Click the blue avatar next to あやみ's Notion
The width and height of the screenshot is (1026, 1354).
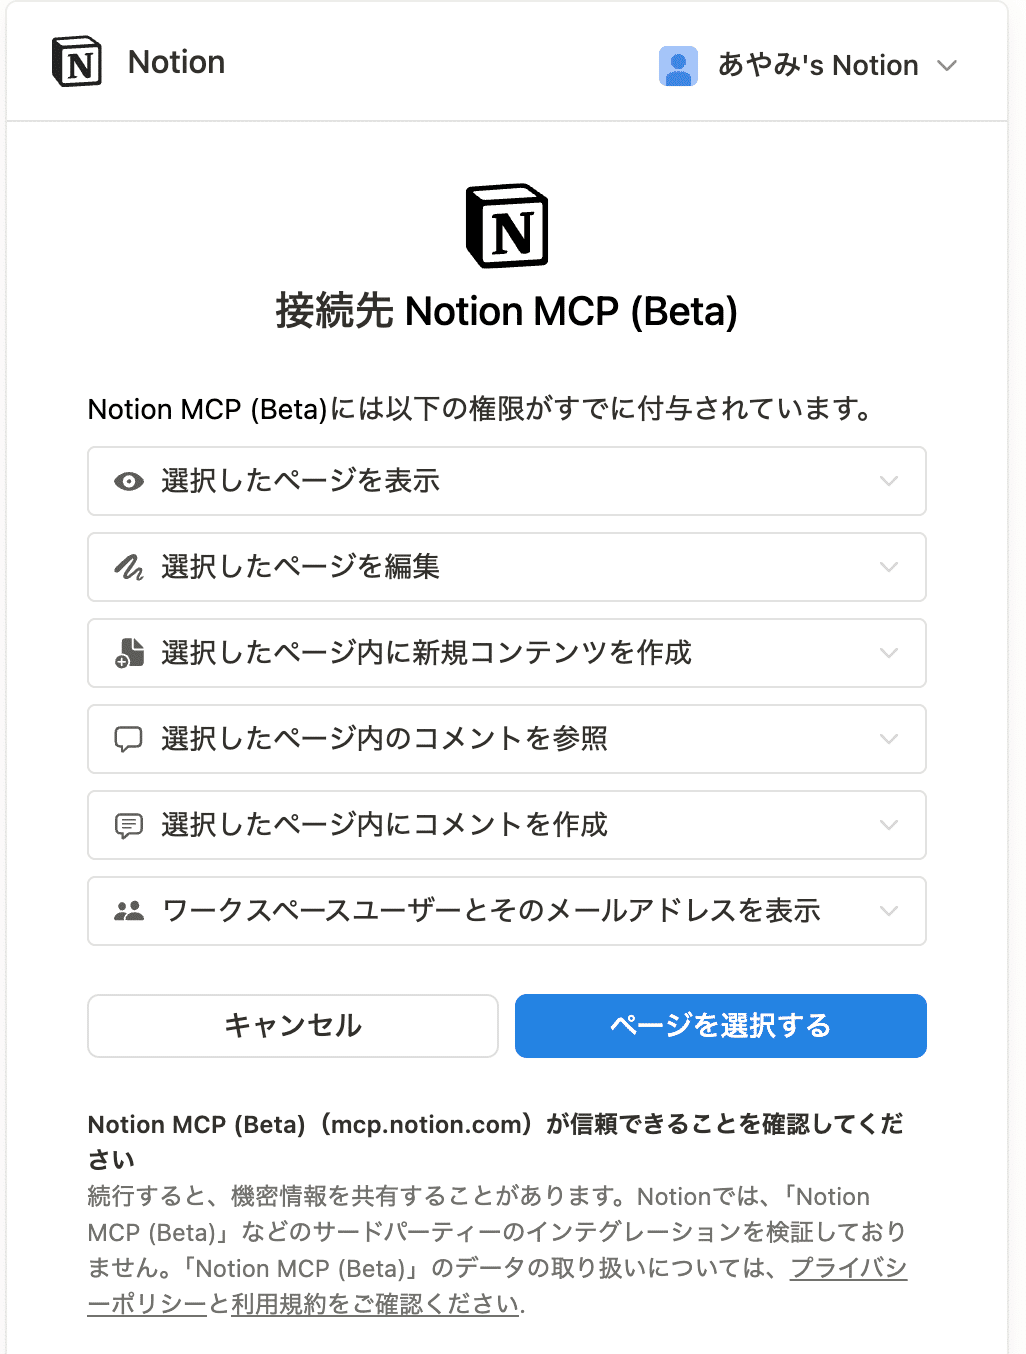(x=678, y=65)
